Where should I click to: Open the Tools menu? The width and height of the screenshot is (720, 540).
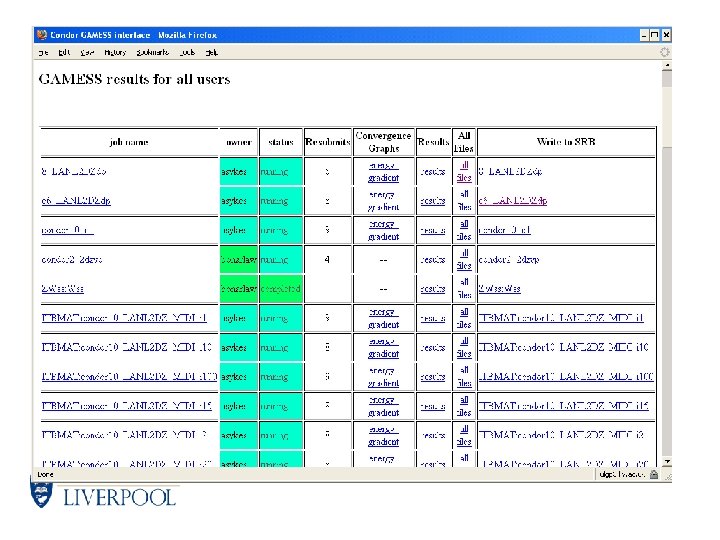[x=187, y=52]
